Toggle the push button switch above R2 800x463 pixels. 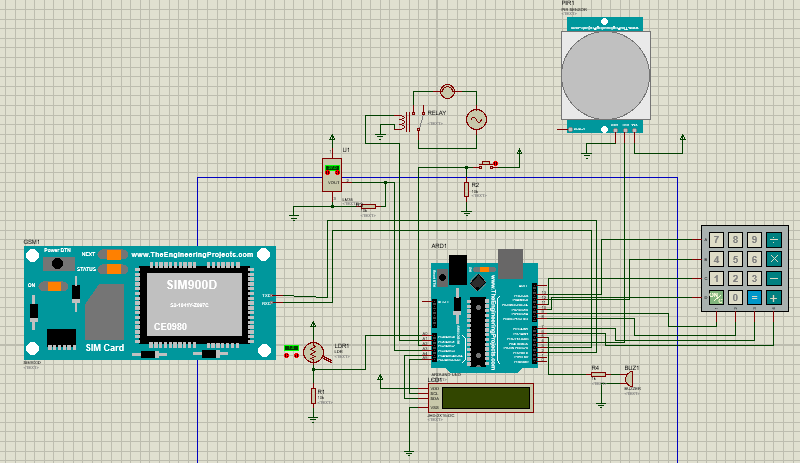point(488,165)
